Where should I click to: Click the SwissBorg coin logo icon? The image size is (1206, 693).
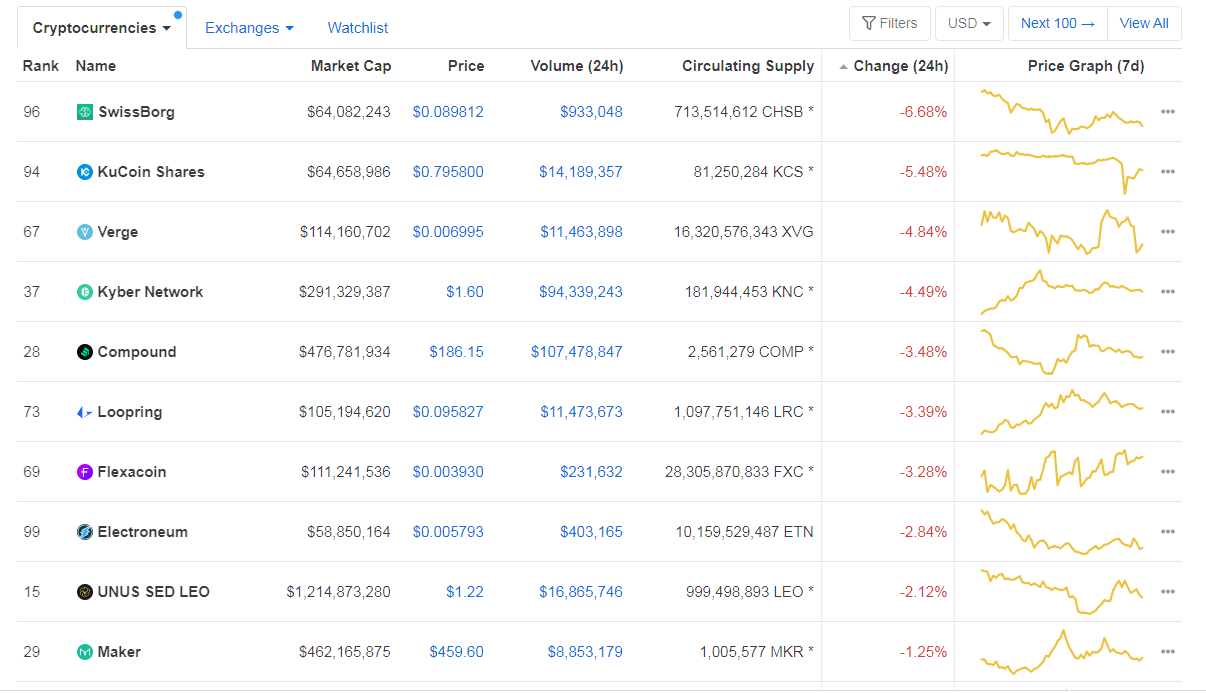(x=85, y=112)
